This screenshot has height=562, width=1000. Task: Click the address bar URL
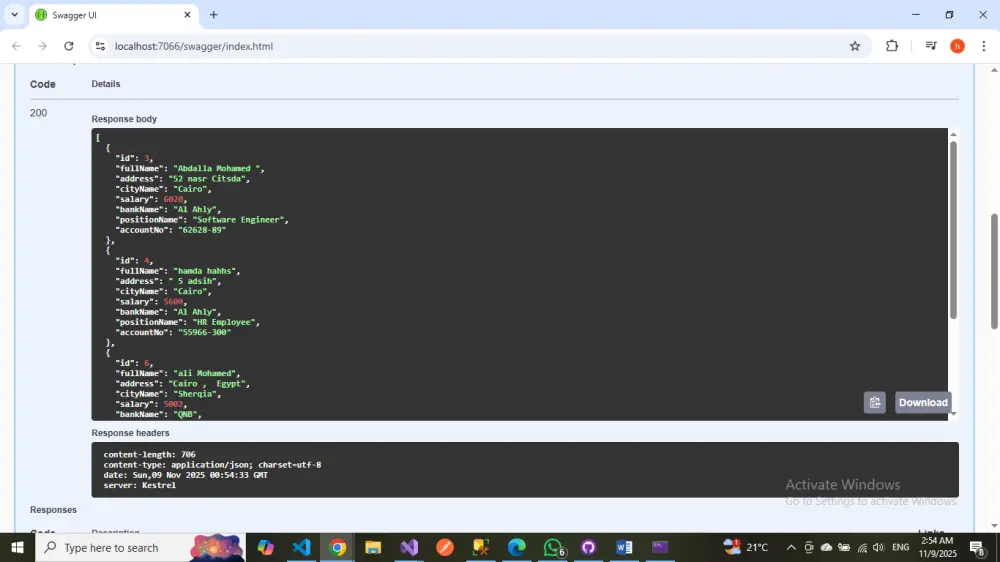194,46
